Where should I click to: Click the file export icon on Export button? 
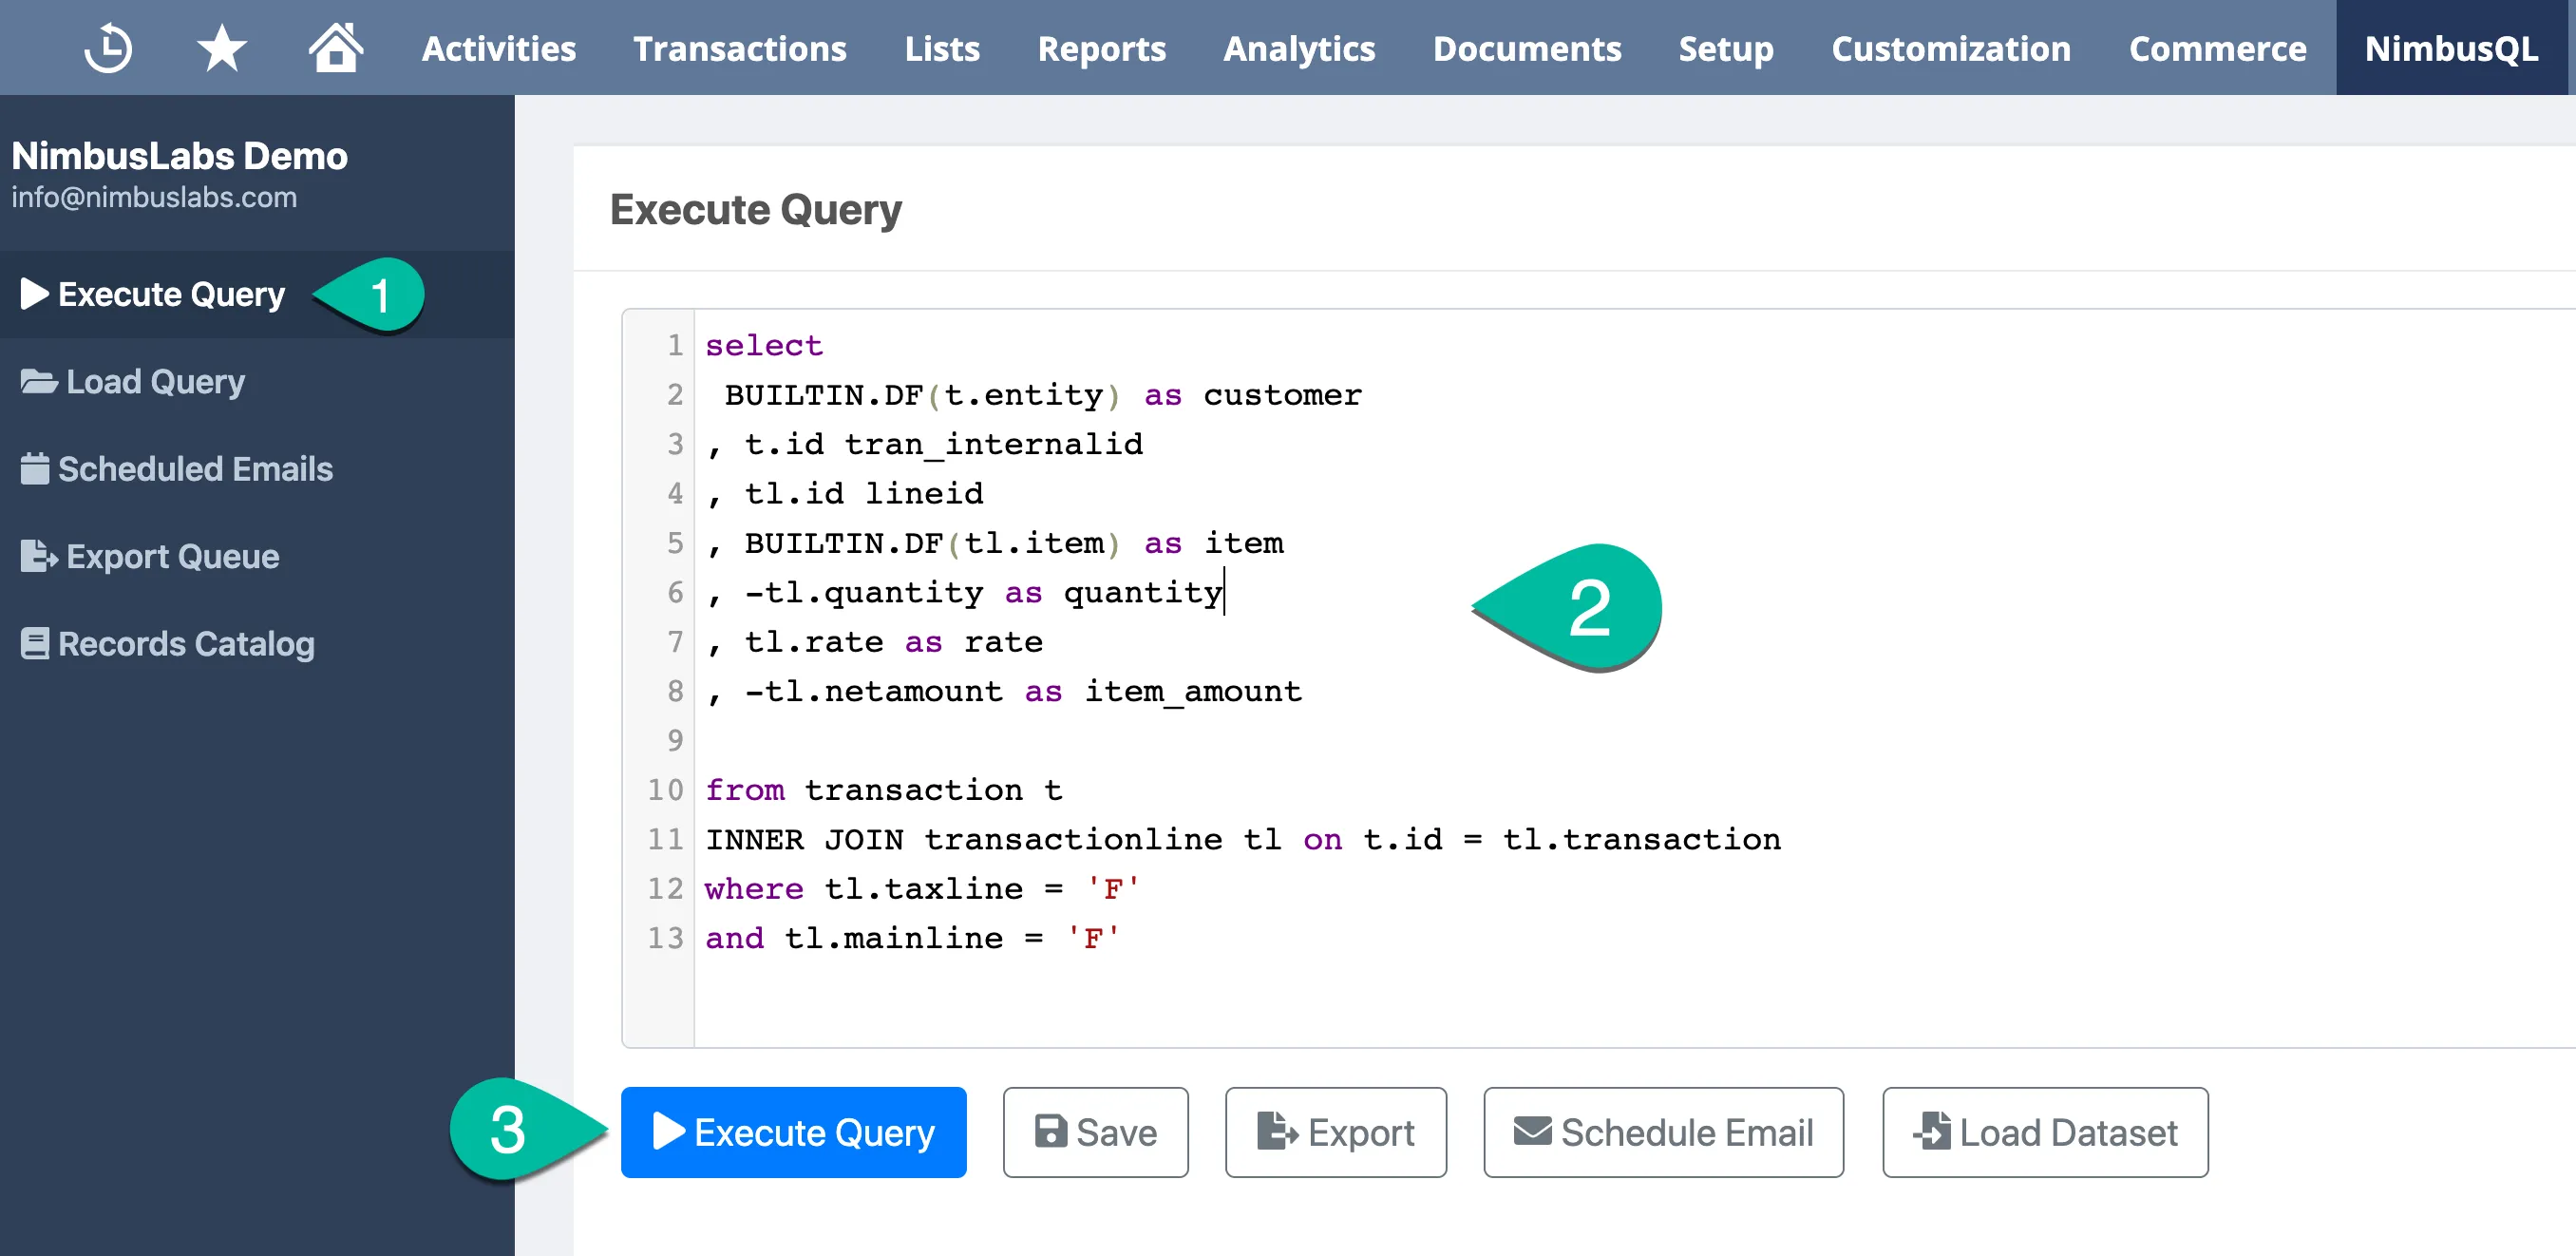[x=1277, y=1131]
